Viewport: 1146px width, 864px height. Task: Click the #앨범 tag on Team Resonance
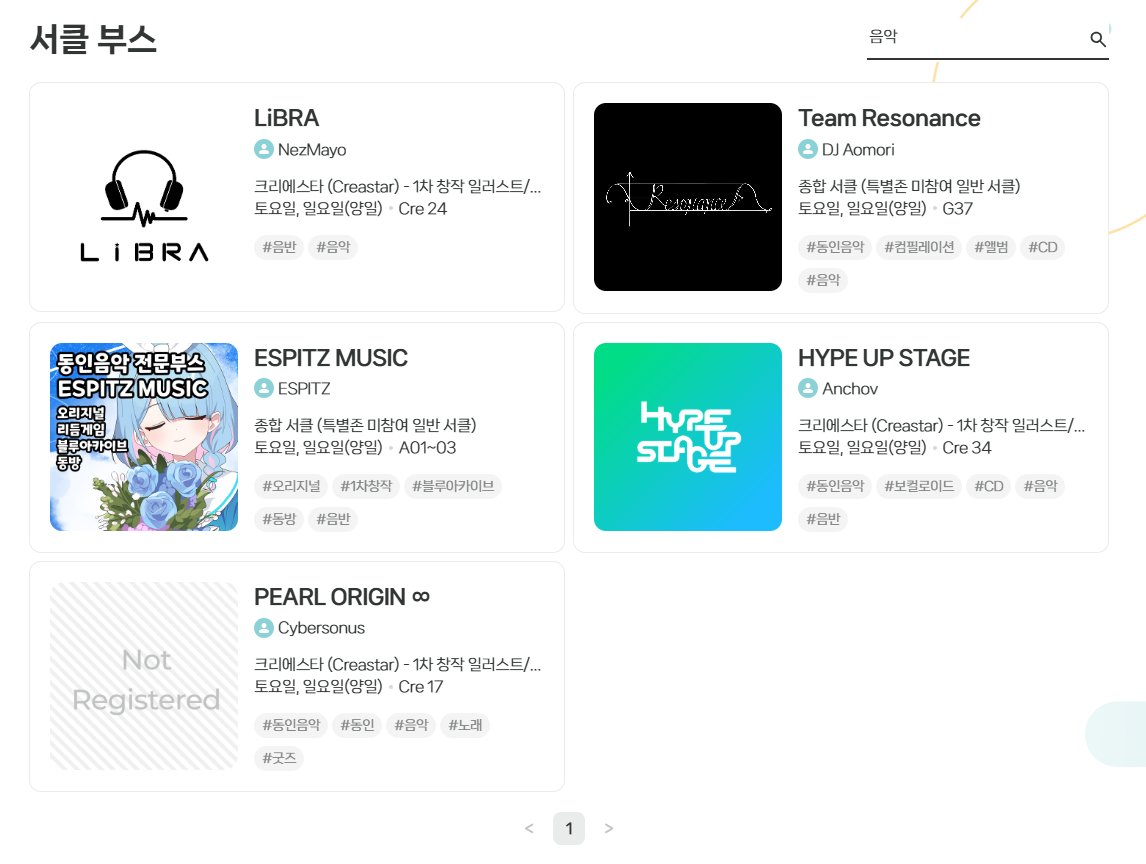(x=991, y=247)
